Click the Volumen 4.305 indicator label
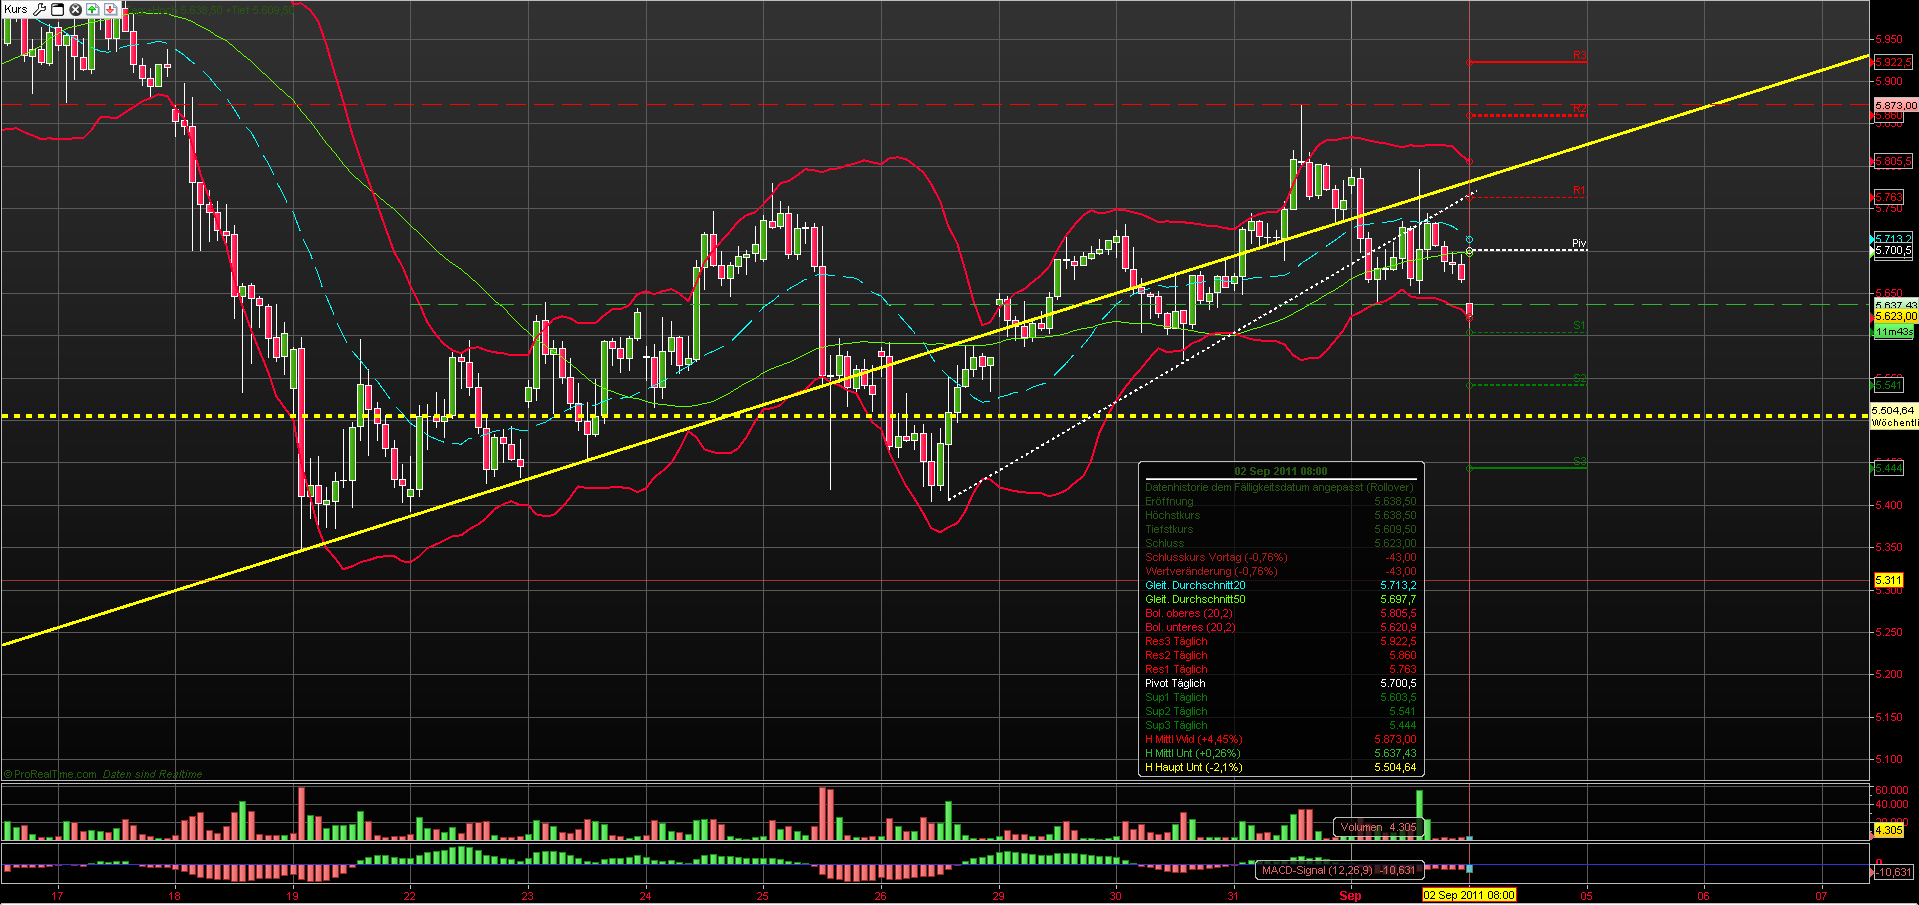Viewport: 1919px width, 905px height. point(1377,827)
